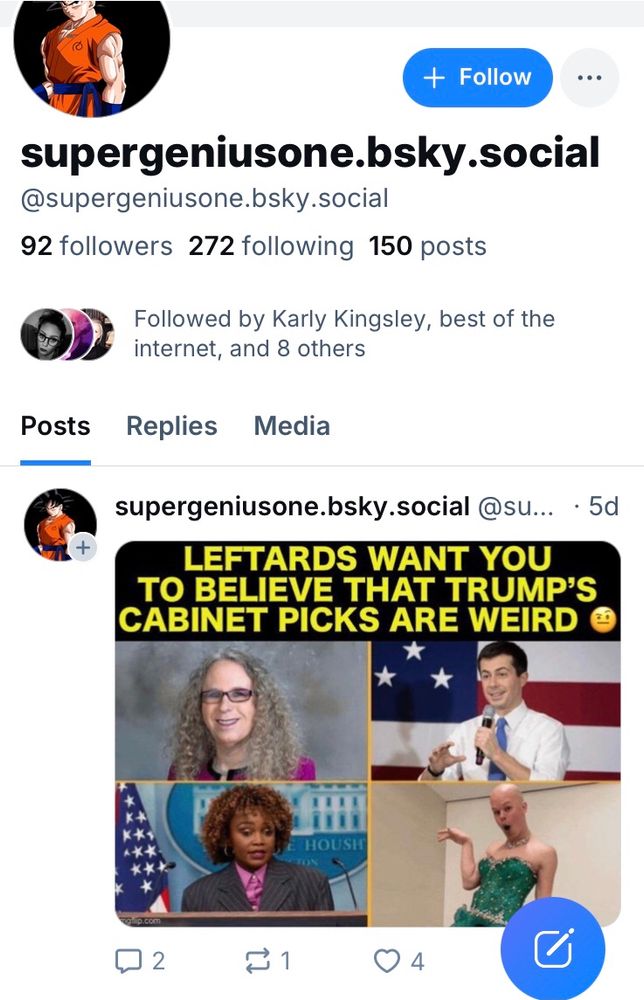
Task: Select the Posts tab
Action: [x=55, y=426]
